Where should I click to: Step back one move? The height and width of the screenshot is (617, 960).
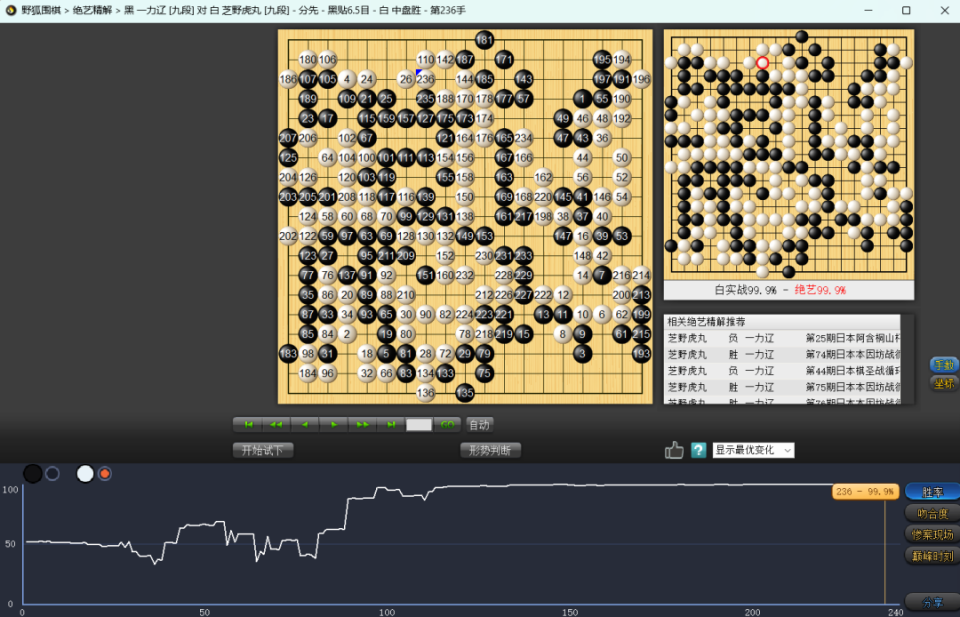[x=305, y=425]
